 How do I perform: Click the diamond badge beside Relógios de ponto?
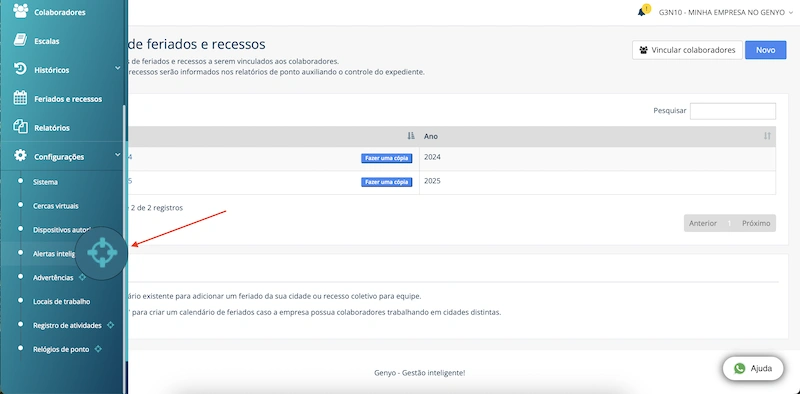click(98, 349)
